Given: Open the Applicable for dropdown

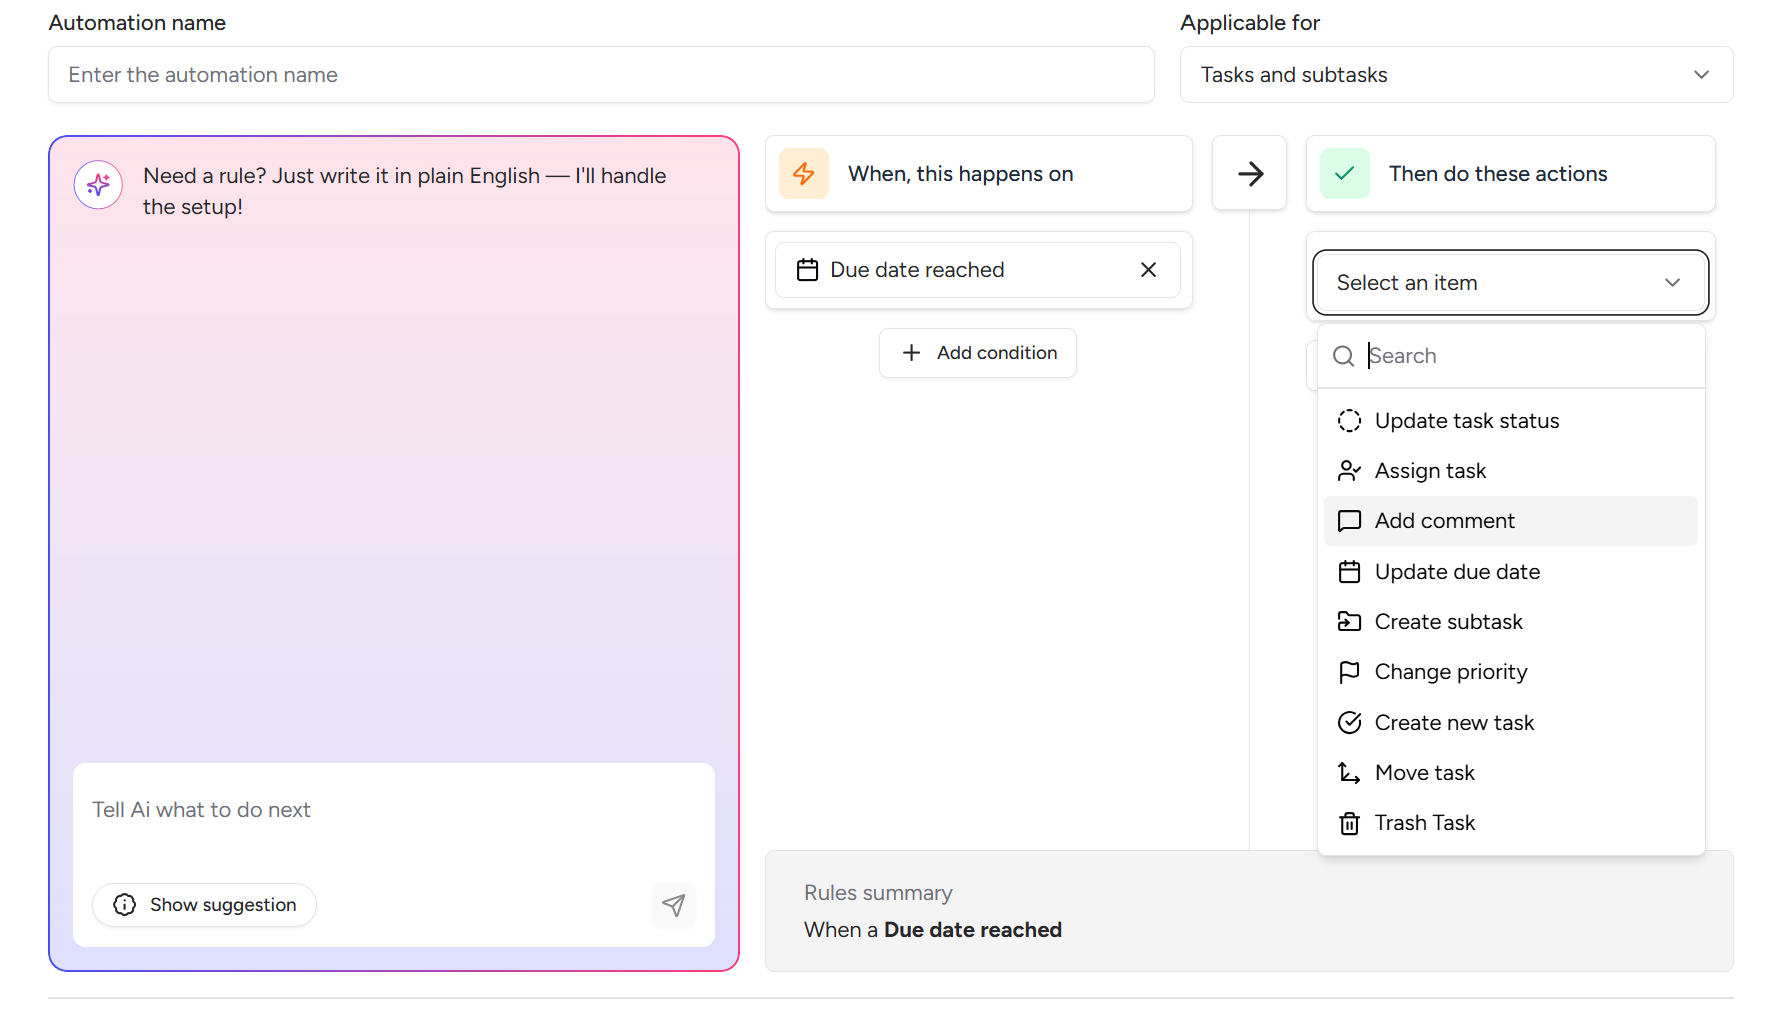Looking at the screenshot, I should 1456,75.
